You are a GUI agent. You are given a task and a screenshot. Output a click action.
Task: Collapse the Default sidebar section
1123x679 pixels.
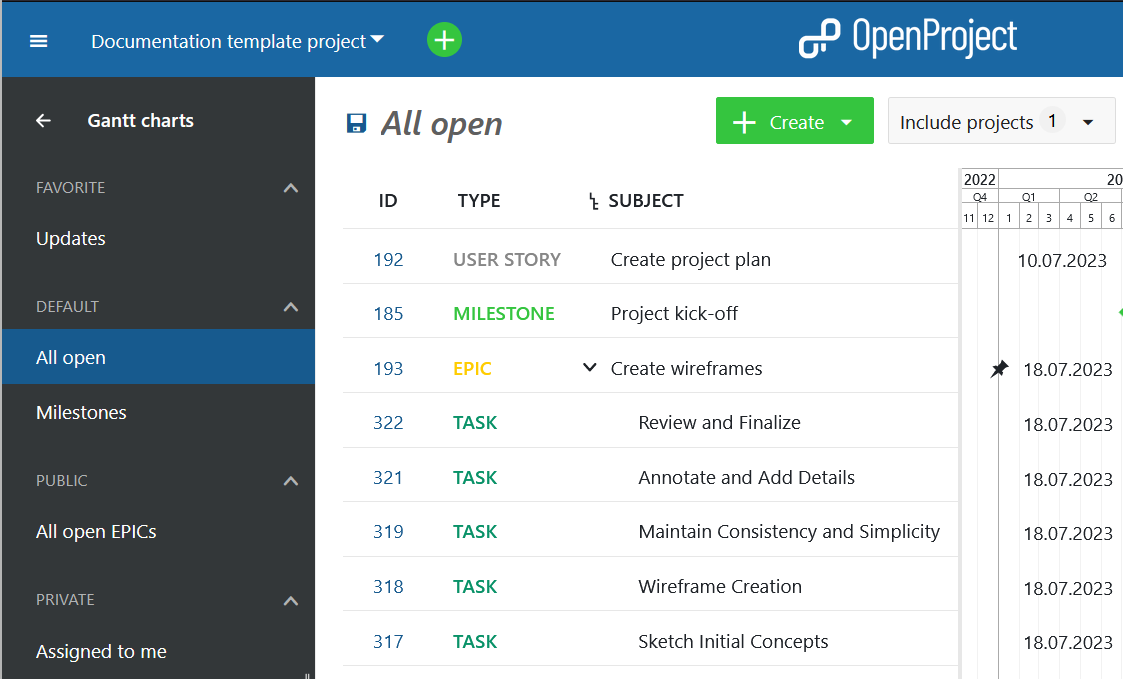point(291,307)
